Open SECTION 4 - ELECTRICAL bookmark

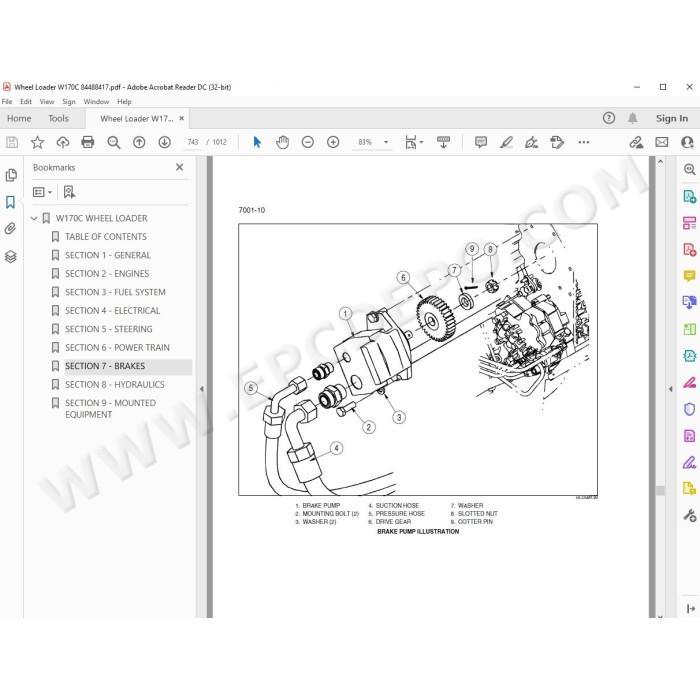(x=112, y=311)
